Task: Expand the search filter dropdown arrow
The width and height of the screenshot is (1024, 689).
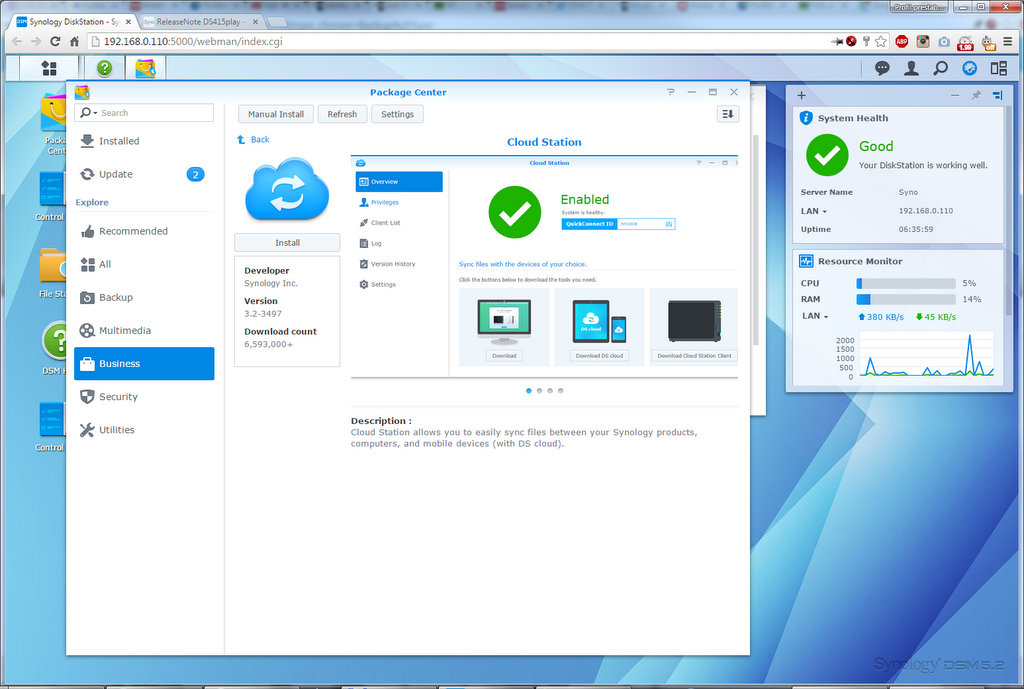Action: [x=95, y=113]
